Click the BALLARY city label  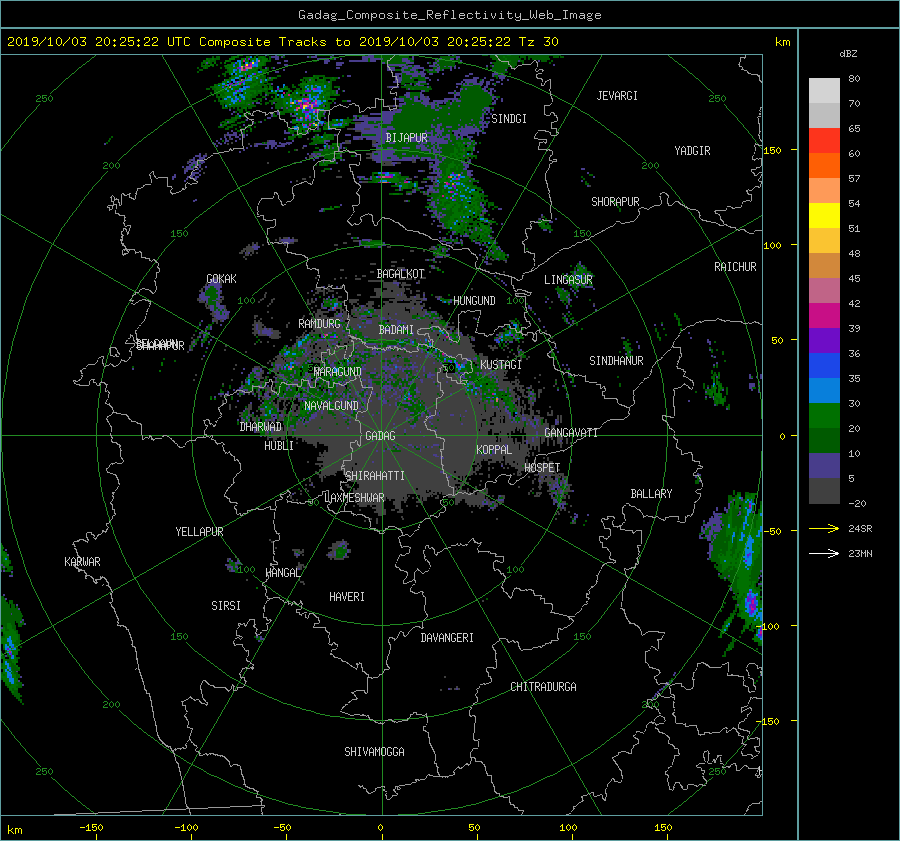point(651,494)
